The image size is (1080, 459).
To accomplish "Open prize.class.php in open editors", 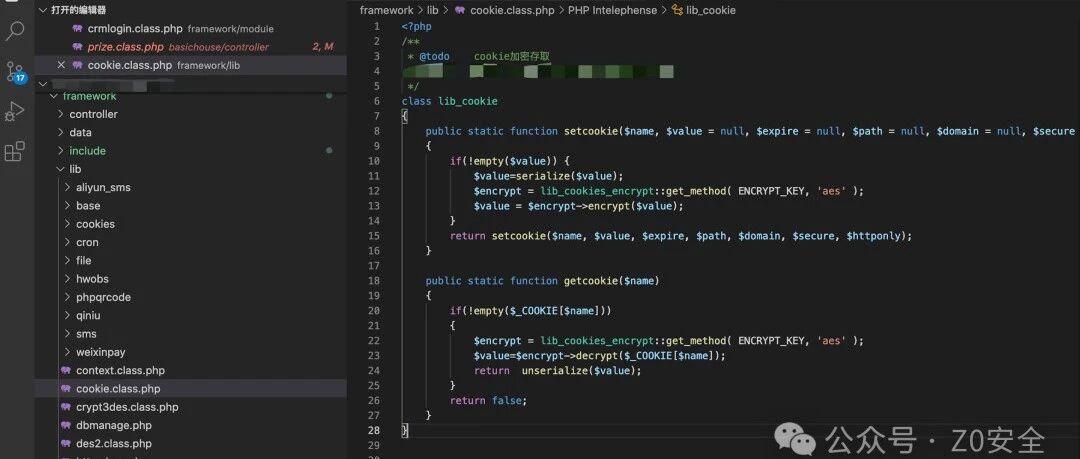I will [x=191, y=47].
